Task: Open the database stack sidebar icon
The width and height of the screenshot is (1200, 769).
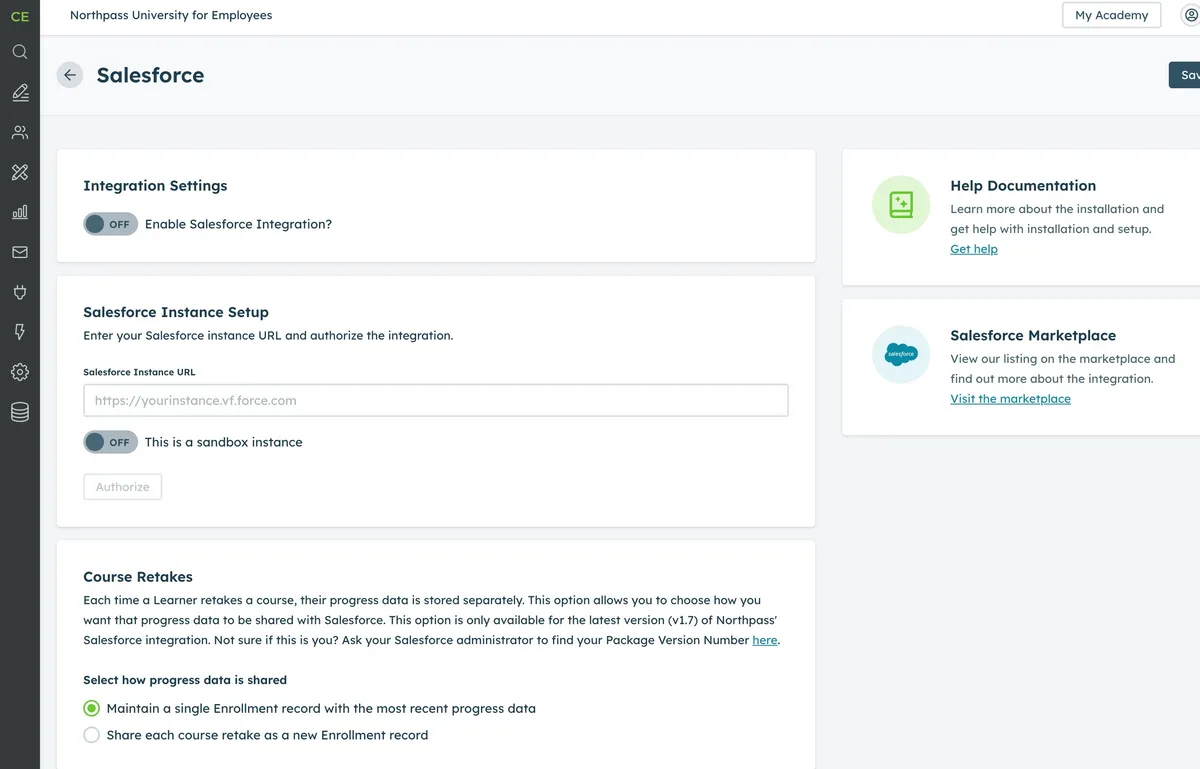Action: coord(19,412)
